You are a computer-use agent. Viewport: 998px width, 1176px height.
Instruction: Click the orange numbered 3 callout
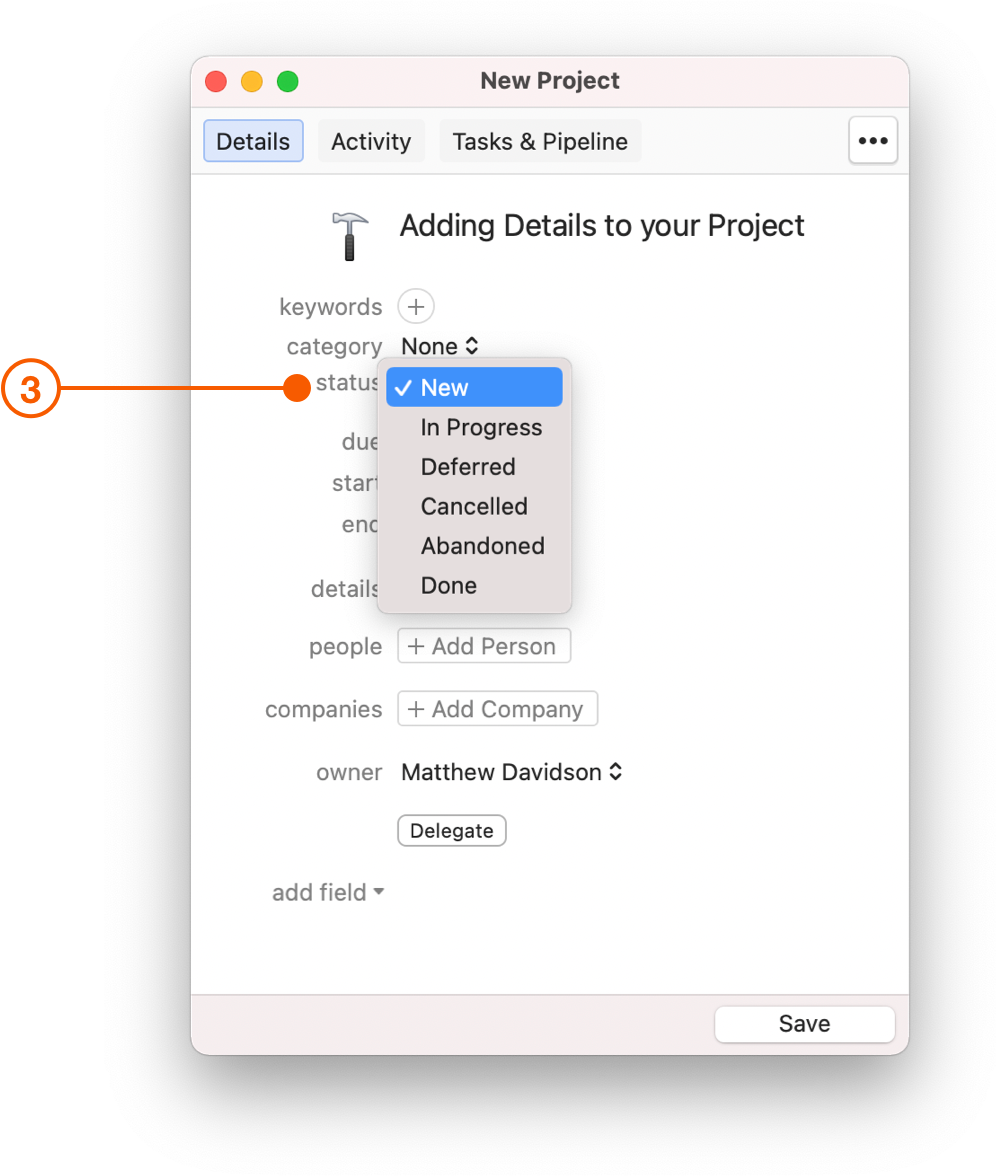point(31,389)
